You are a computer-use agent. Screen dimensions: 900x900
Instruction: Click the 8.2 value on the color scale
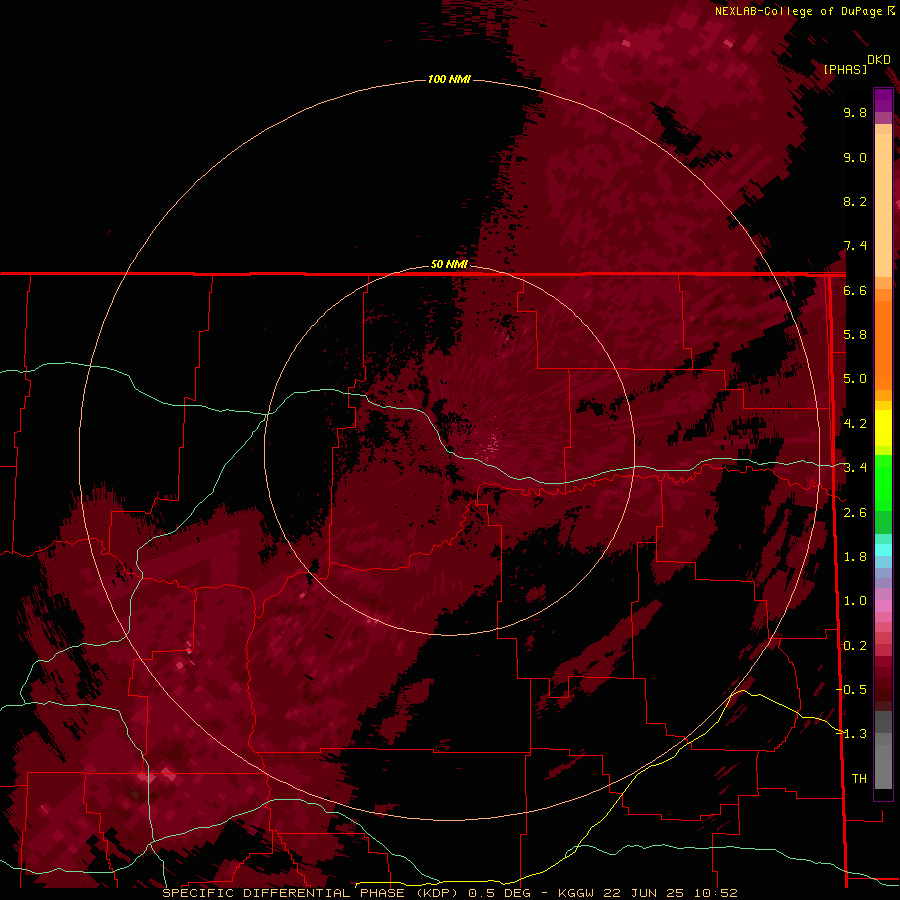[855, 201]
